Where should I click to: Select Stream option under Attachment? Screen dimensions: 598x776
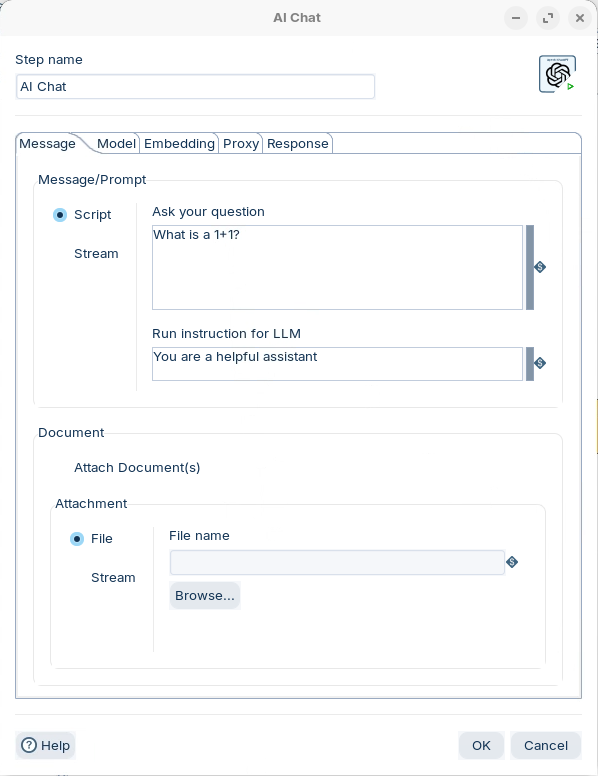(x=113, y=578)
